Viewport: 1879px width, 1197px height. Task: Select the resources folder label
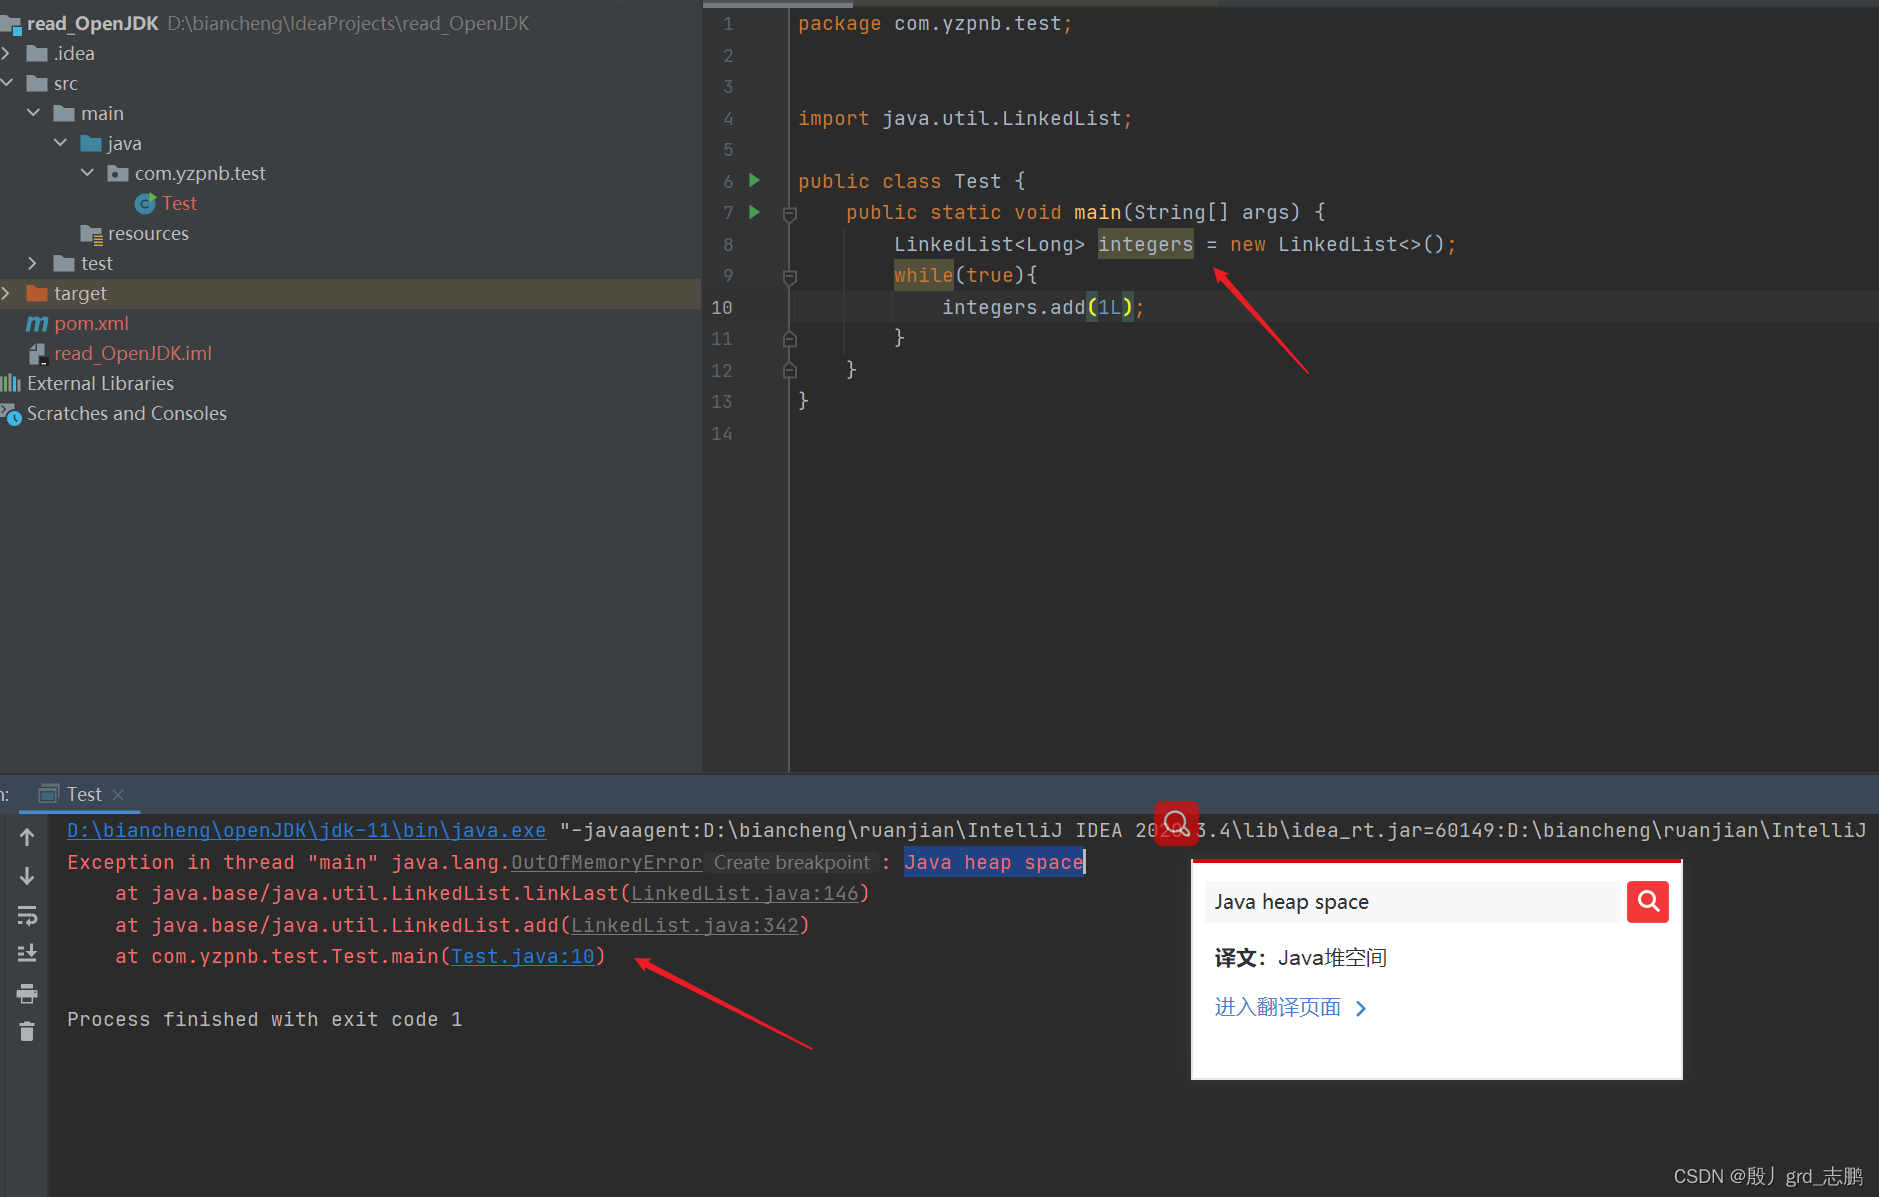click(x=148, y=233)
